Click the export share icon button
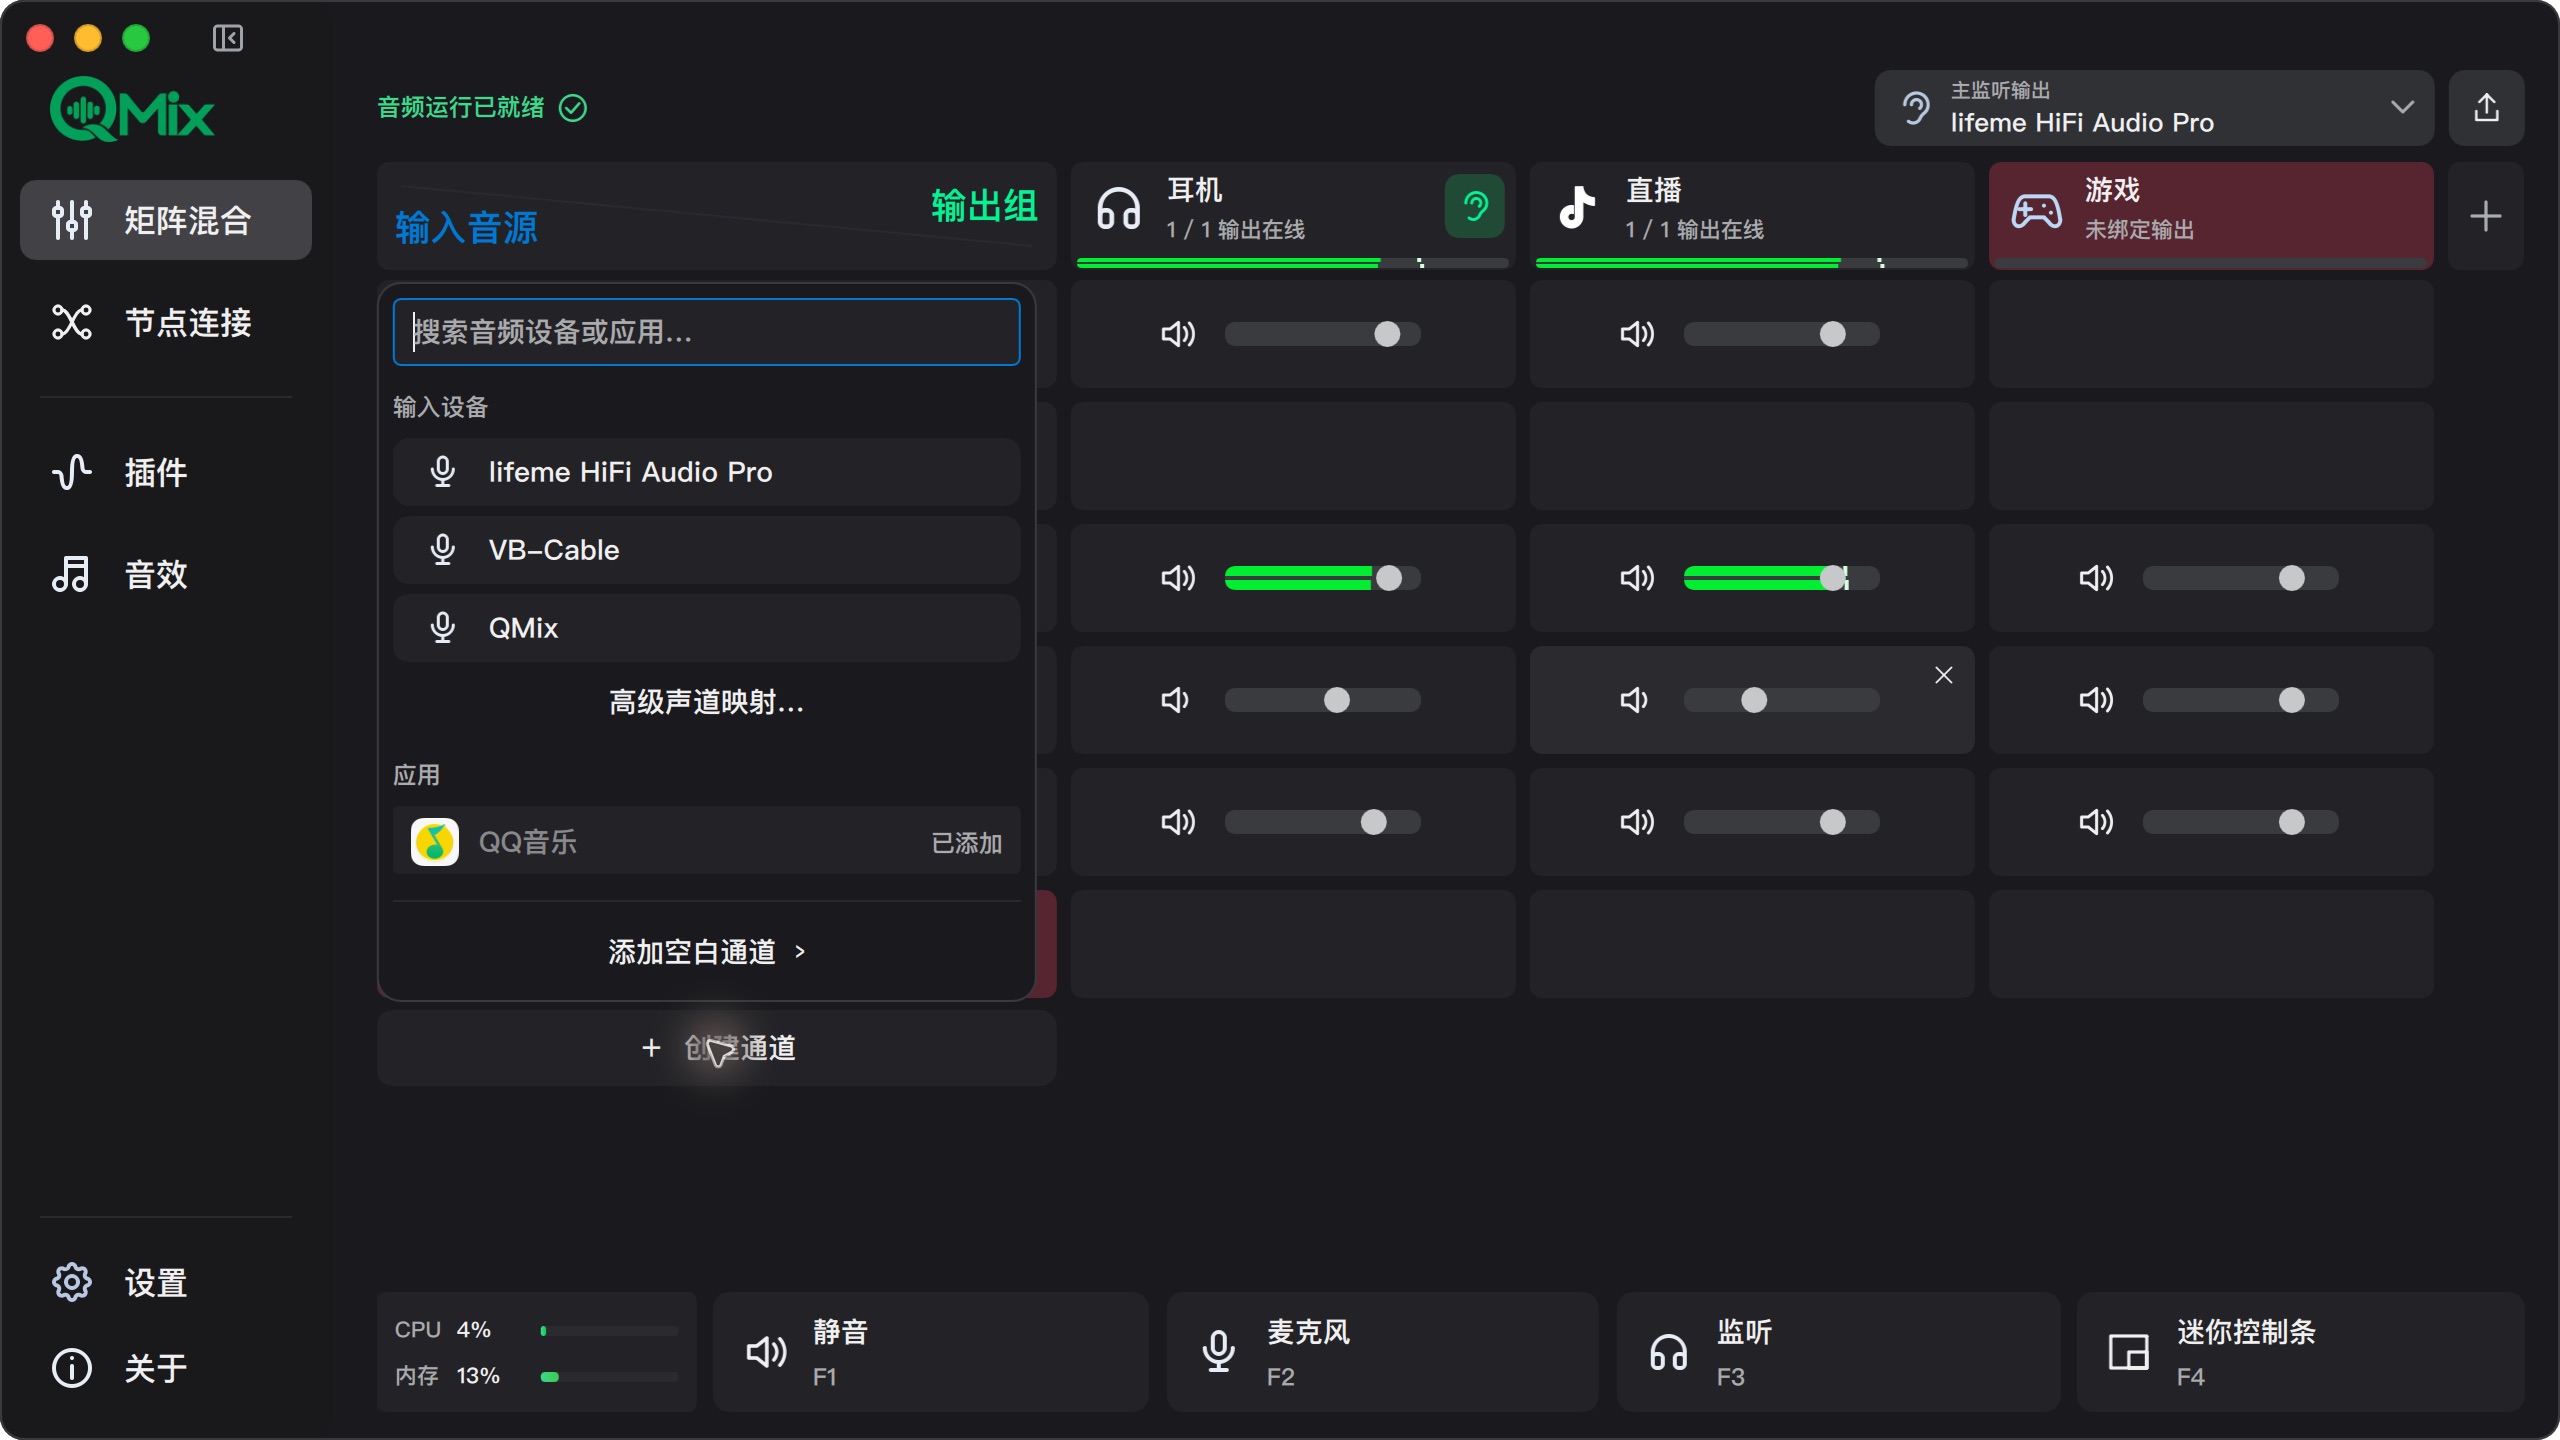 [2486, 108]
